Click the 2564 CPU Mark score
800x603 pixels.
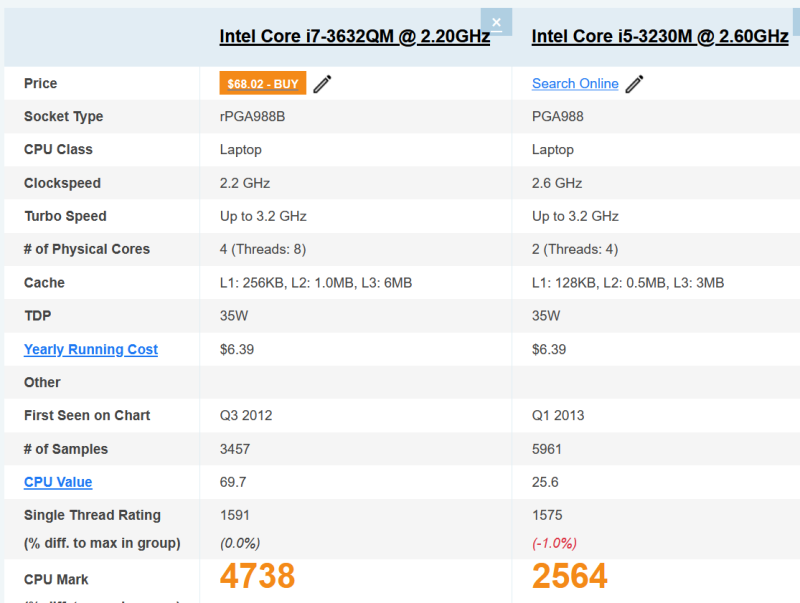569,576
